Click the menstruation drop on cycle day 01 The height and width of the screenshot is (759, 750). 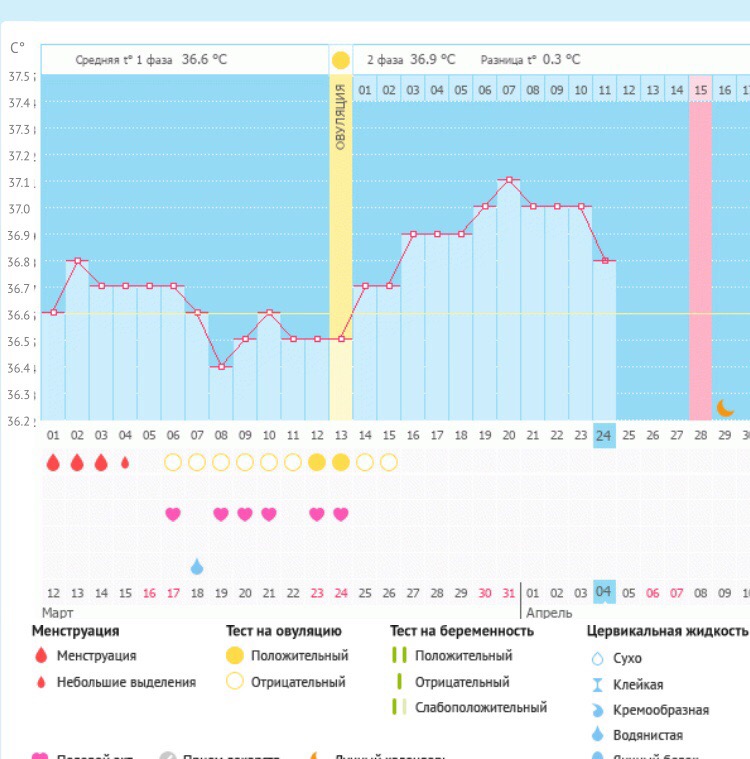[53, 462]
